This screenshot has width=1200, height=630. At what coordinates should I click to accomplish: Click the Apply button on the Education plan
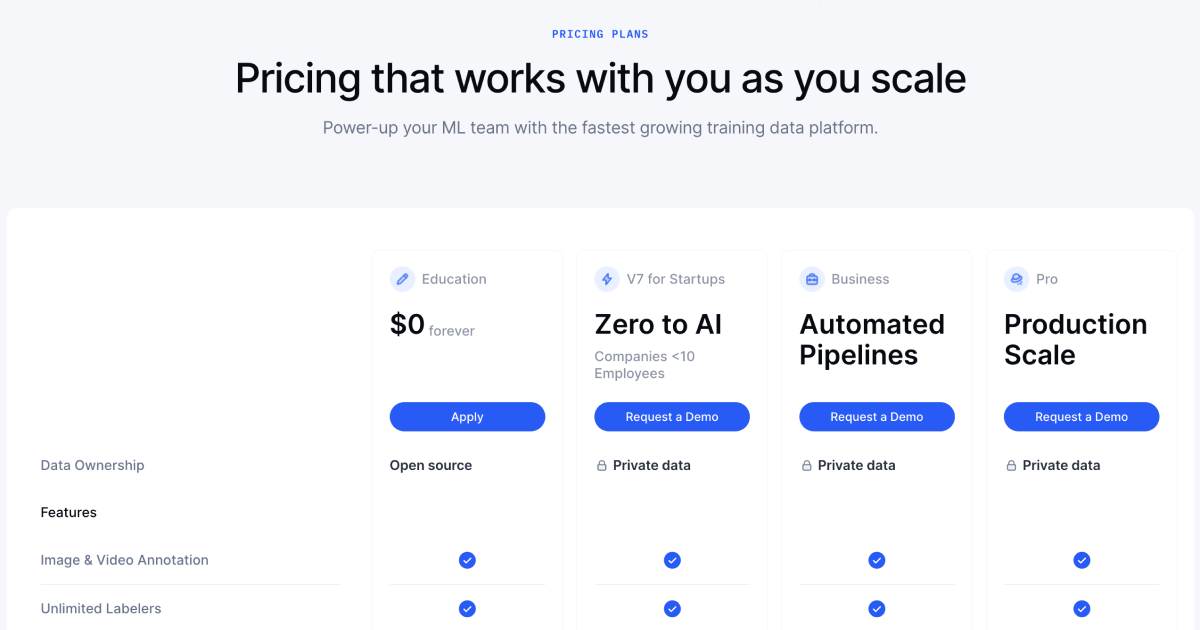(x=467, y=417)
